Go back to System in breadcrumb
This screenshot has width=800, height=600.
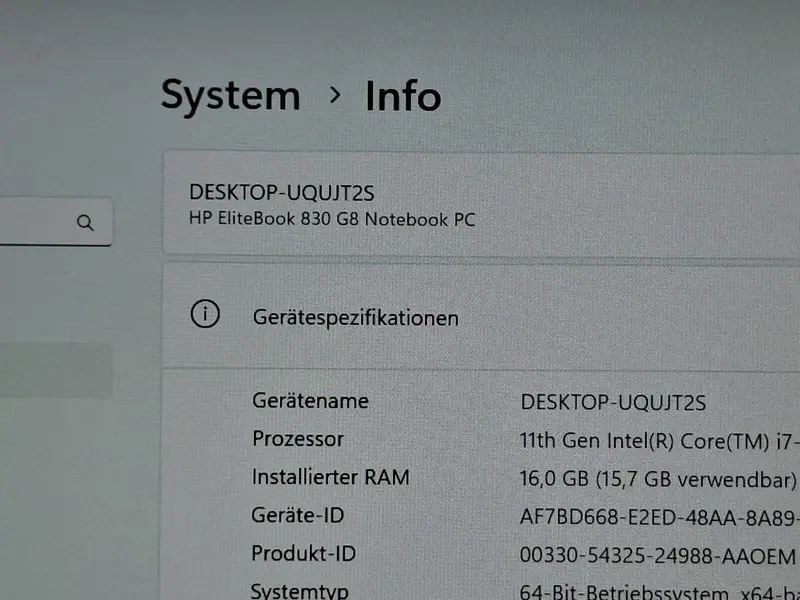231,96
